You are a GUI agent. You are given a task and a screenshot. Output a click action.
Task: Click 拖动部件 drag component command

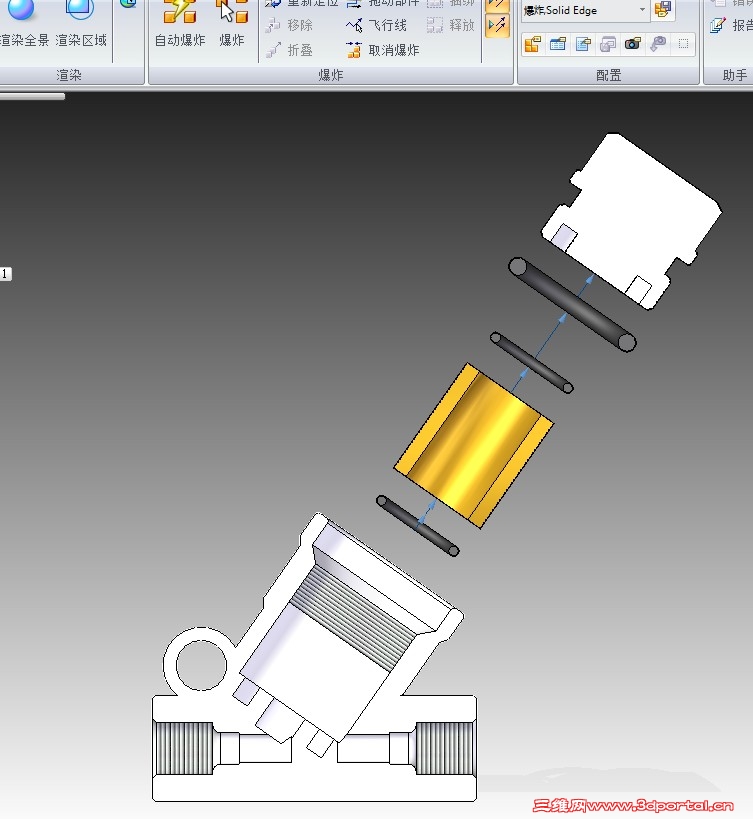click(x=383, y=3)
